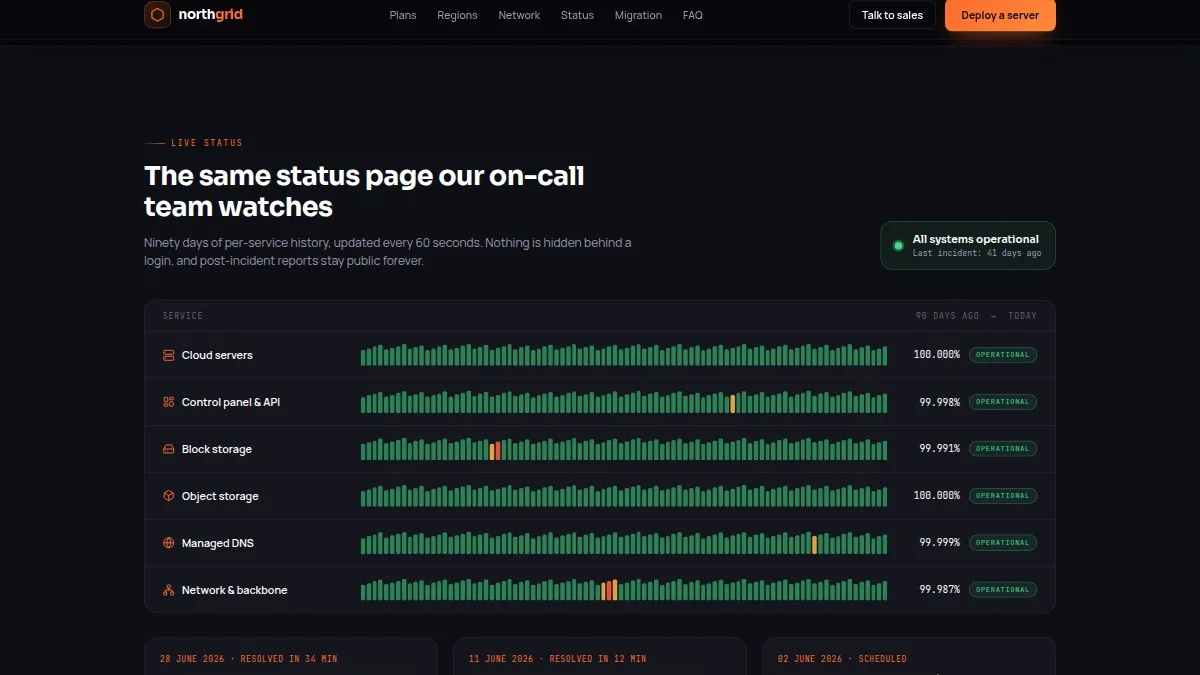1200x675 pixels.
Task: Click the Network & backbone OPERATIONAL badge
Action: click(1003, 590)
